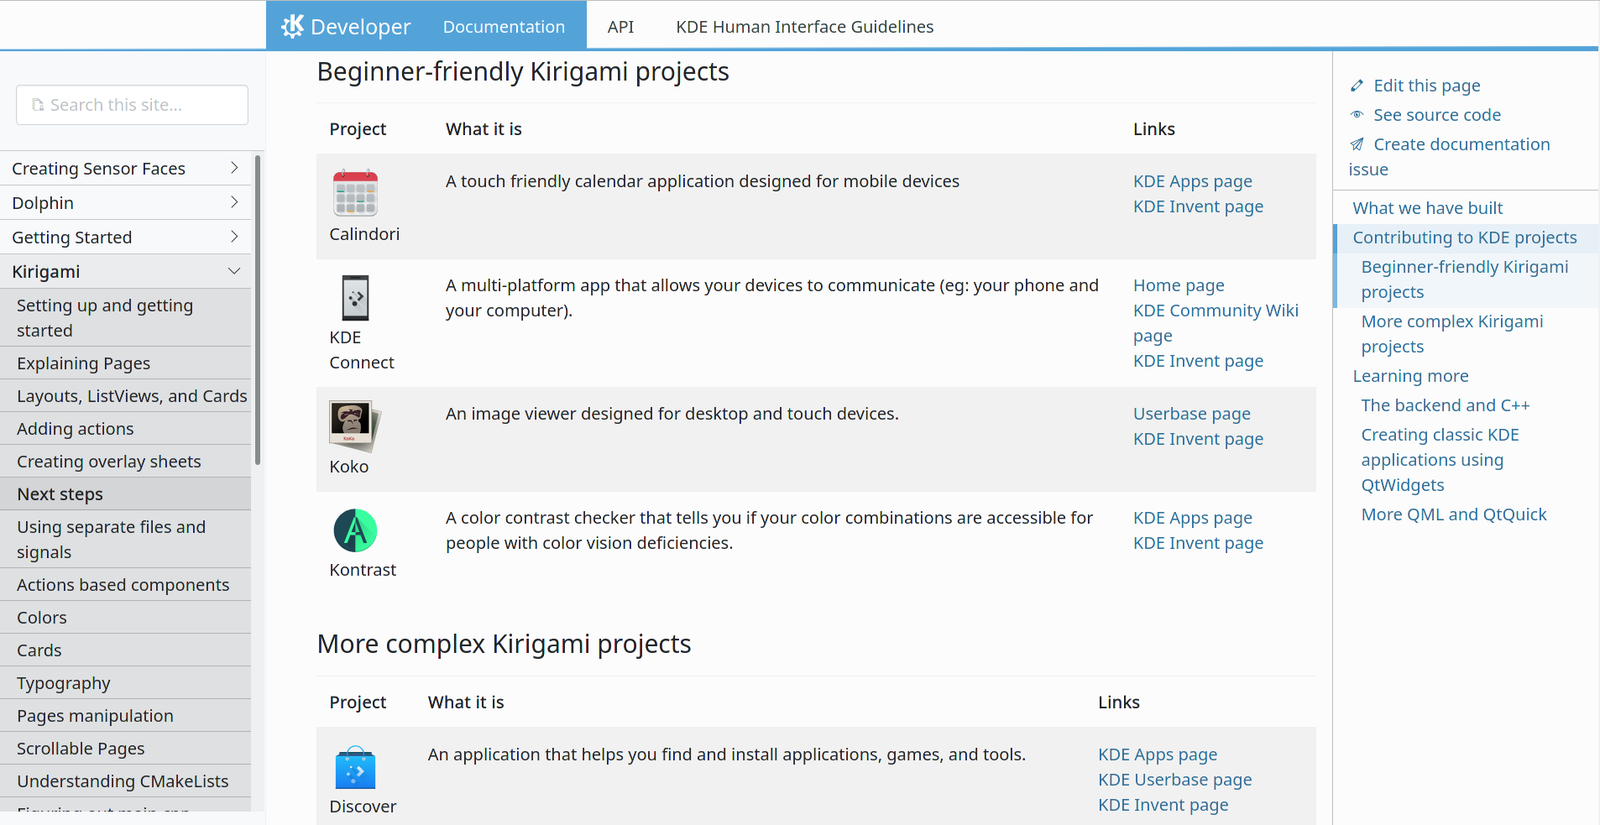Jump to Learning more in page outline

pos(1410,376)
